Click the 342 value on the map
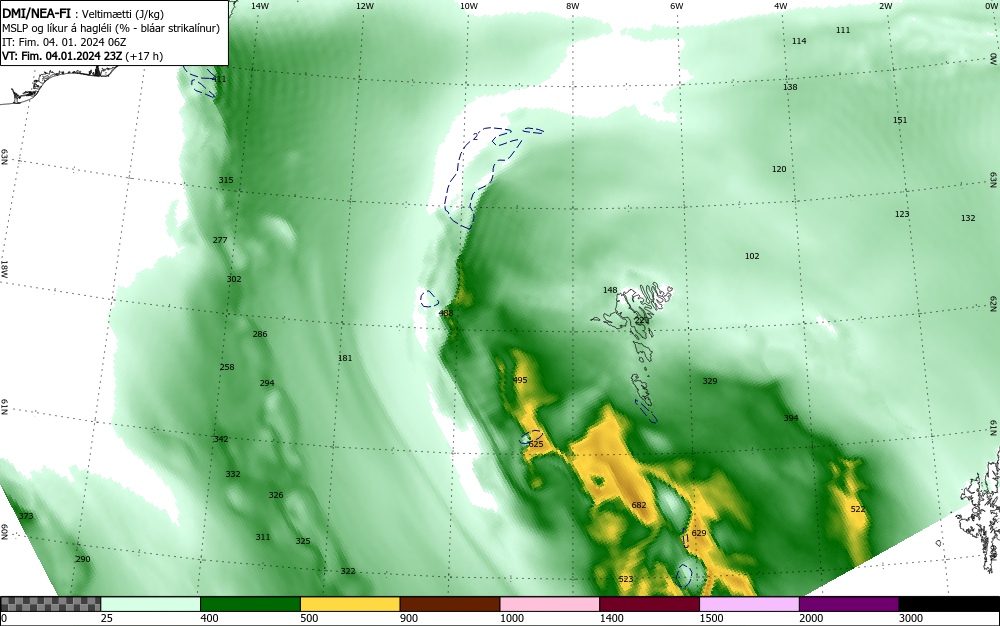Viewport: 1000px width, 626px height. pos(221,439)
